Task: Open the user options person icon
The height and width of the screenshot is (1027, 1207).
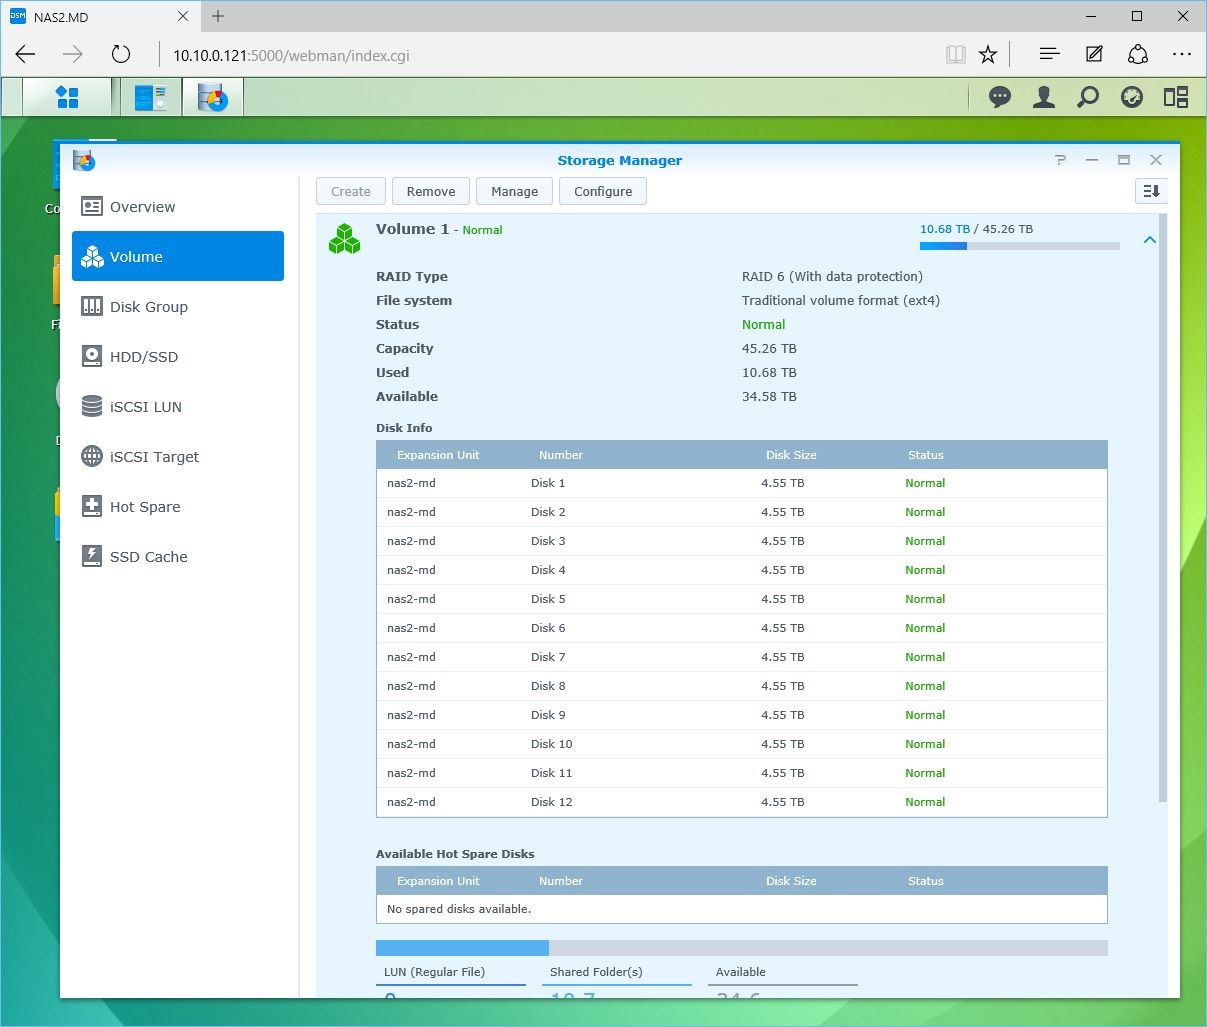Action: [1044, 97]
